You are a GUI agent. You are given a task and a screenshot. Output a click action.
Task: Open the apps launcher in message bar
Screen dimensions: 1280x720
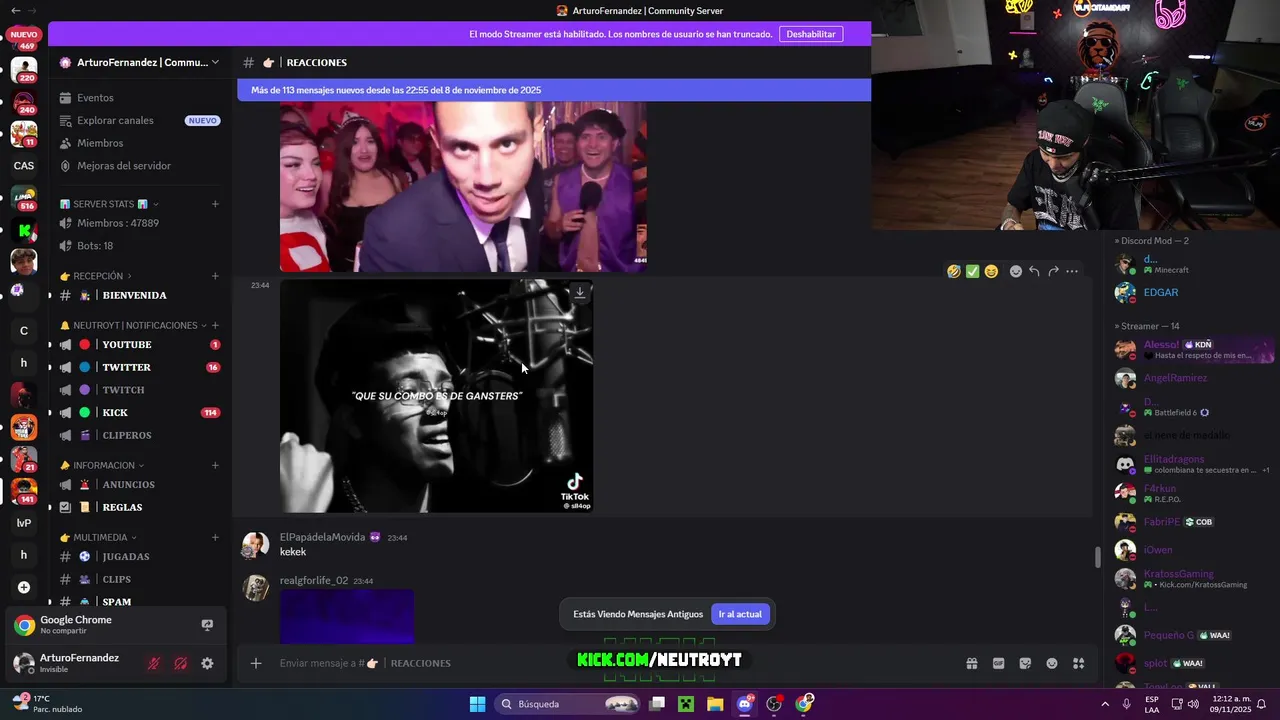1078,663
